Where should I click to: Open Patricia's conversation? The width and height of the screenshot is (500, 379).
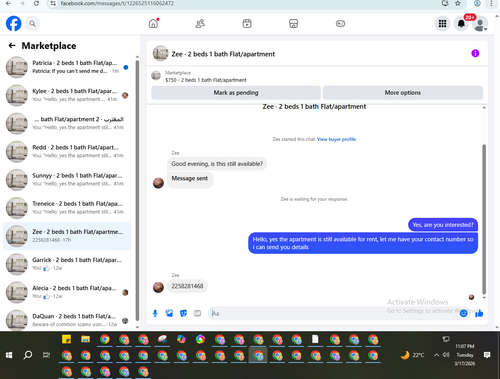coord(67,67)
